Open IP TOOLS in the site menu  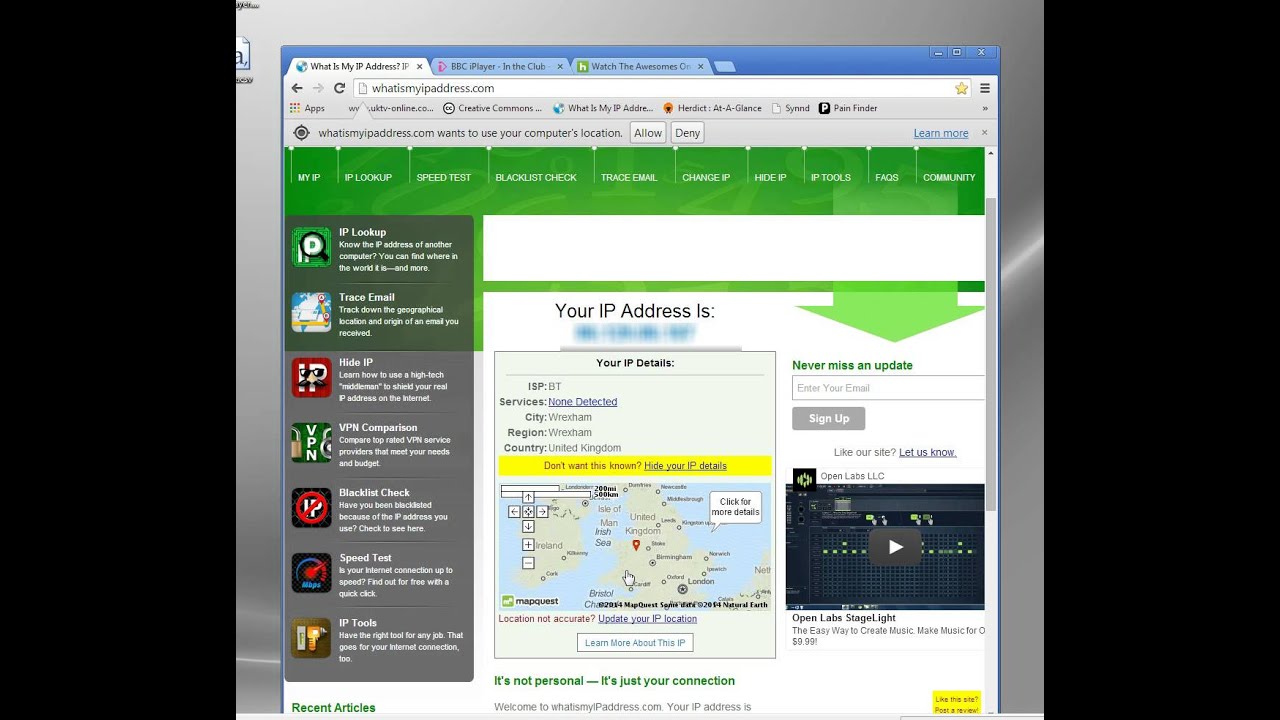tap(830, 178)
